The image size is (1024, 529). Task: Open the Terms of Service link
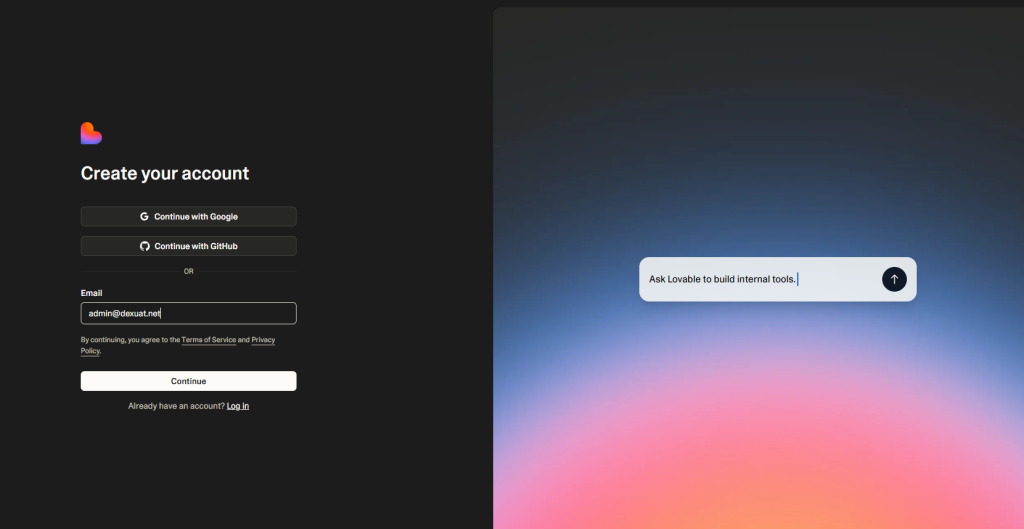tap(208, 340)
